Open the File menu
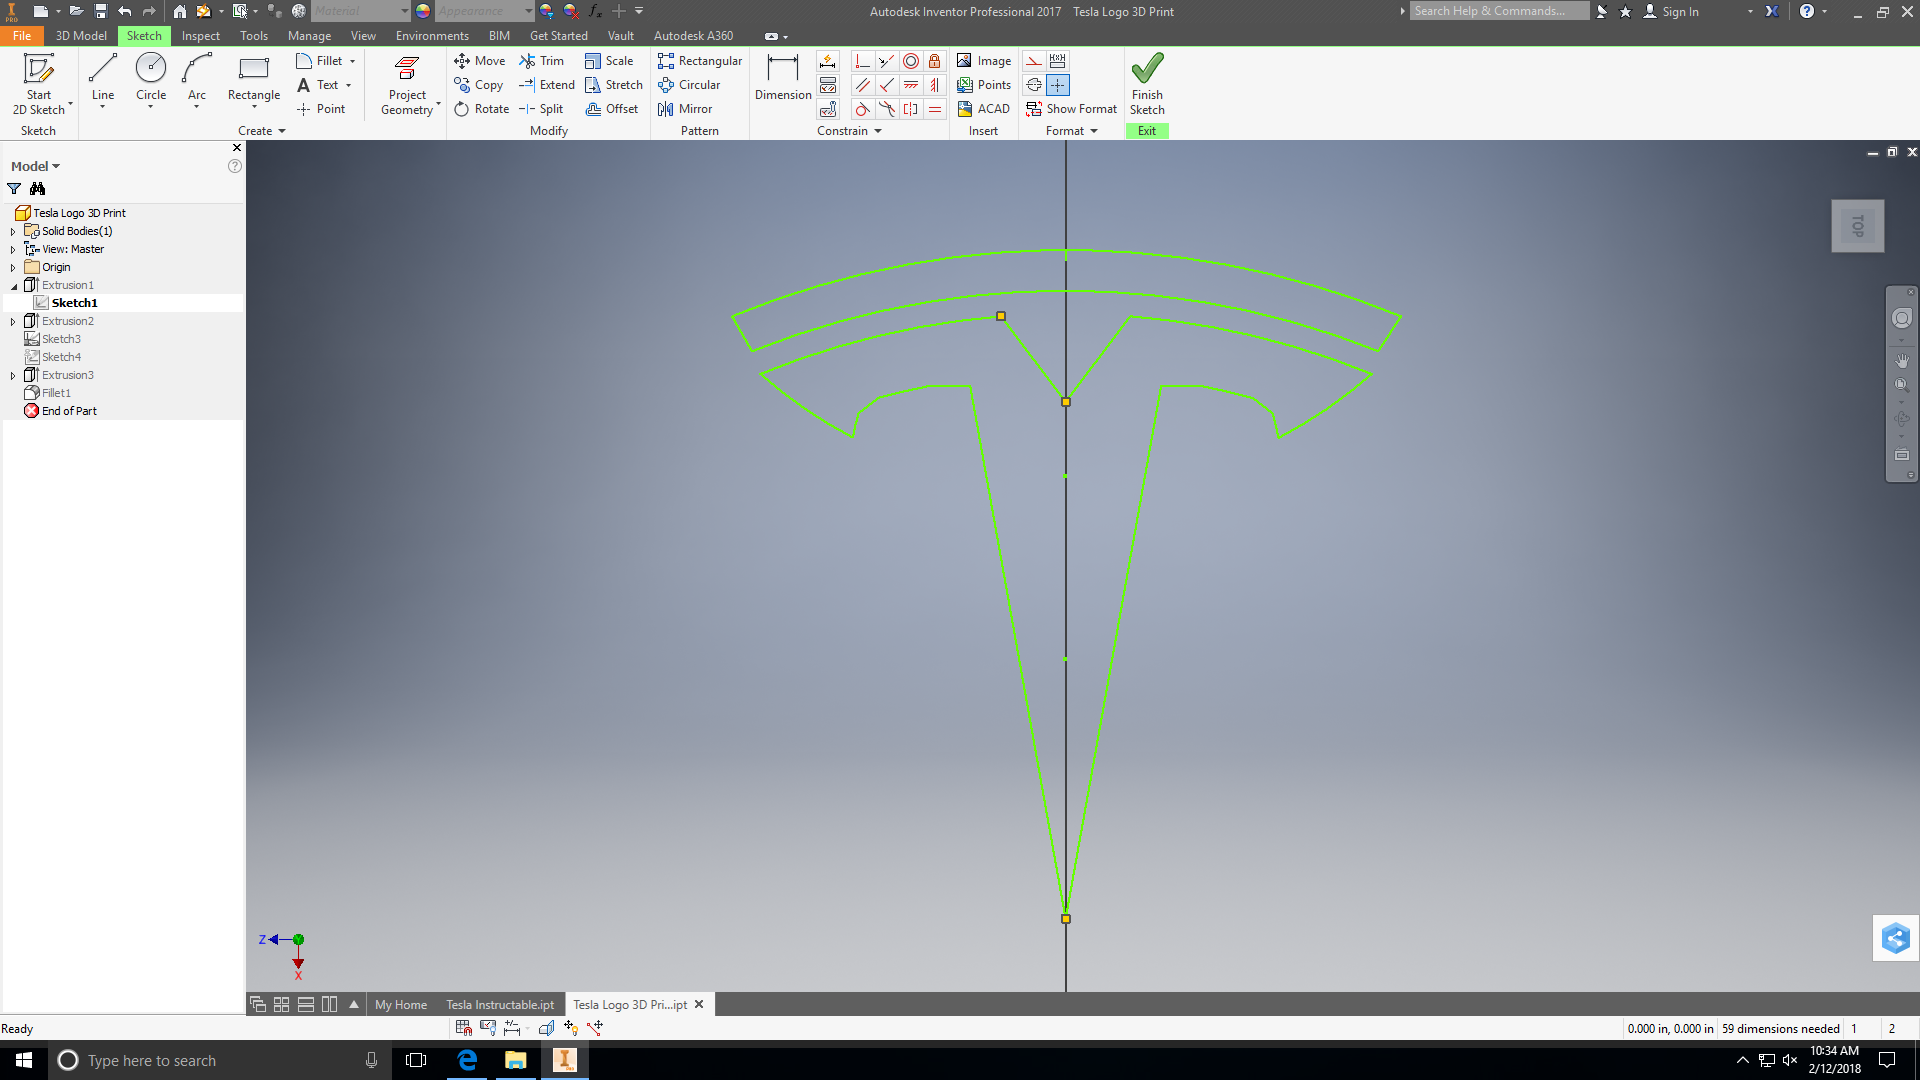The width and height of the screenshot is (1920, 1080). click(x=22, y=36)
